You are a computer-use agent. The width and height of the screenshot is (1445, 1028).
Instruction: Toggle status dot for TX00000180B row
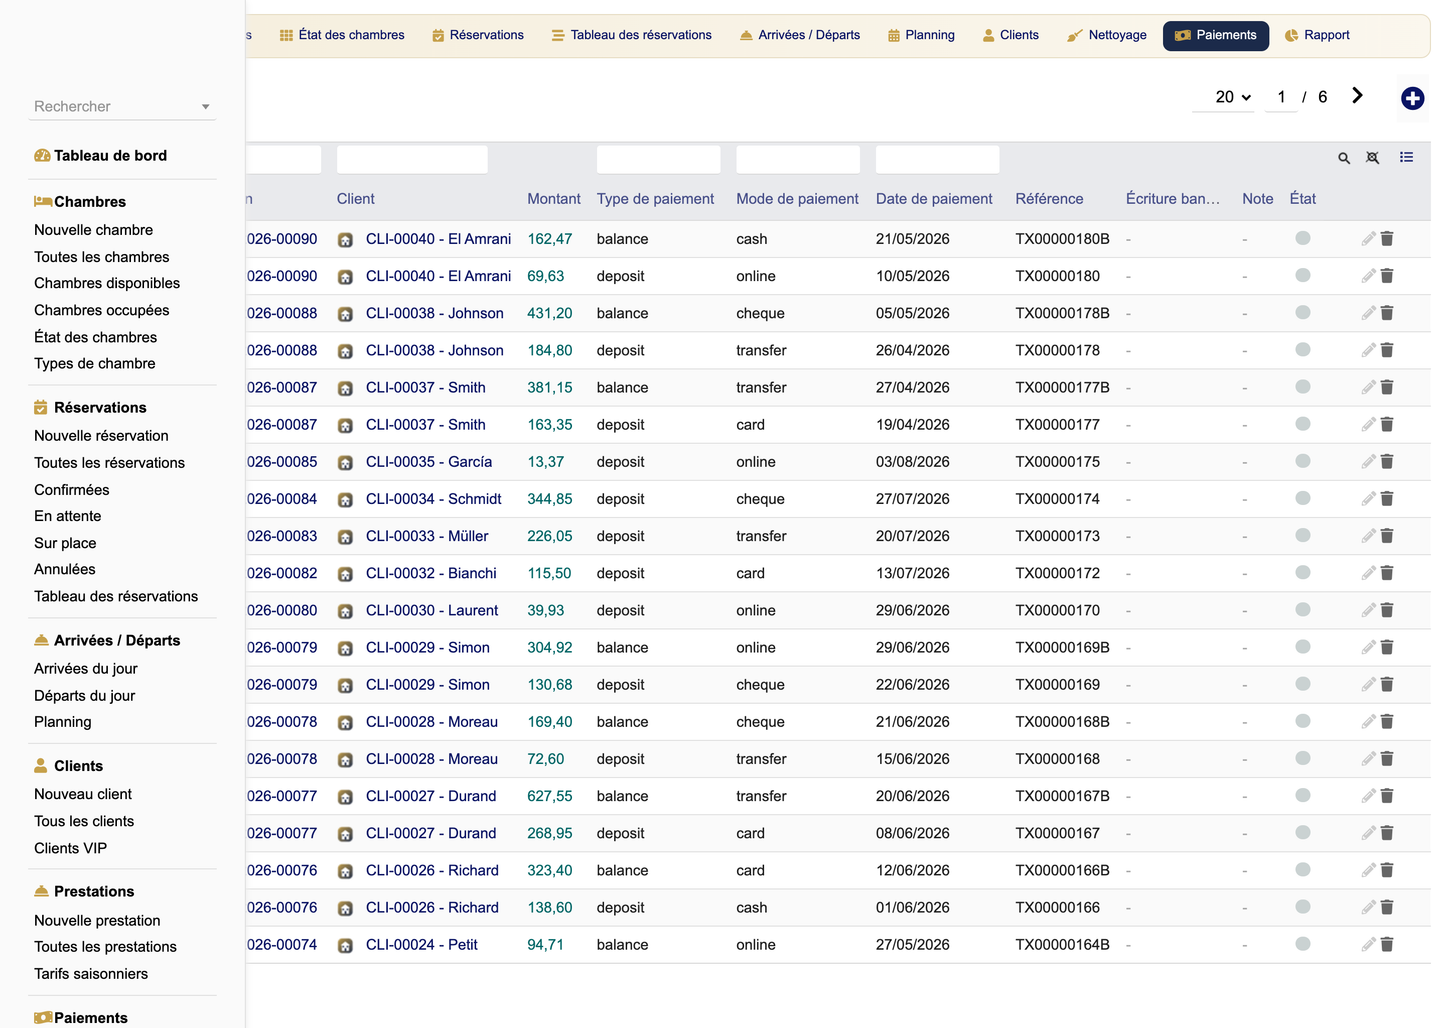click(x=1302, y=238)
